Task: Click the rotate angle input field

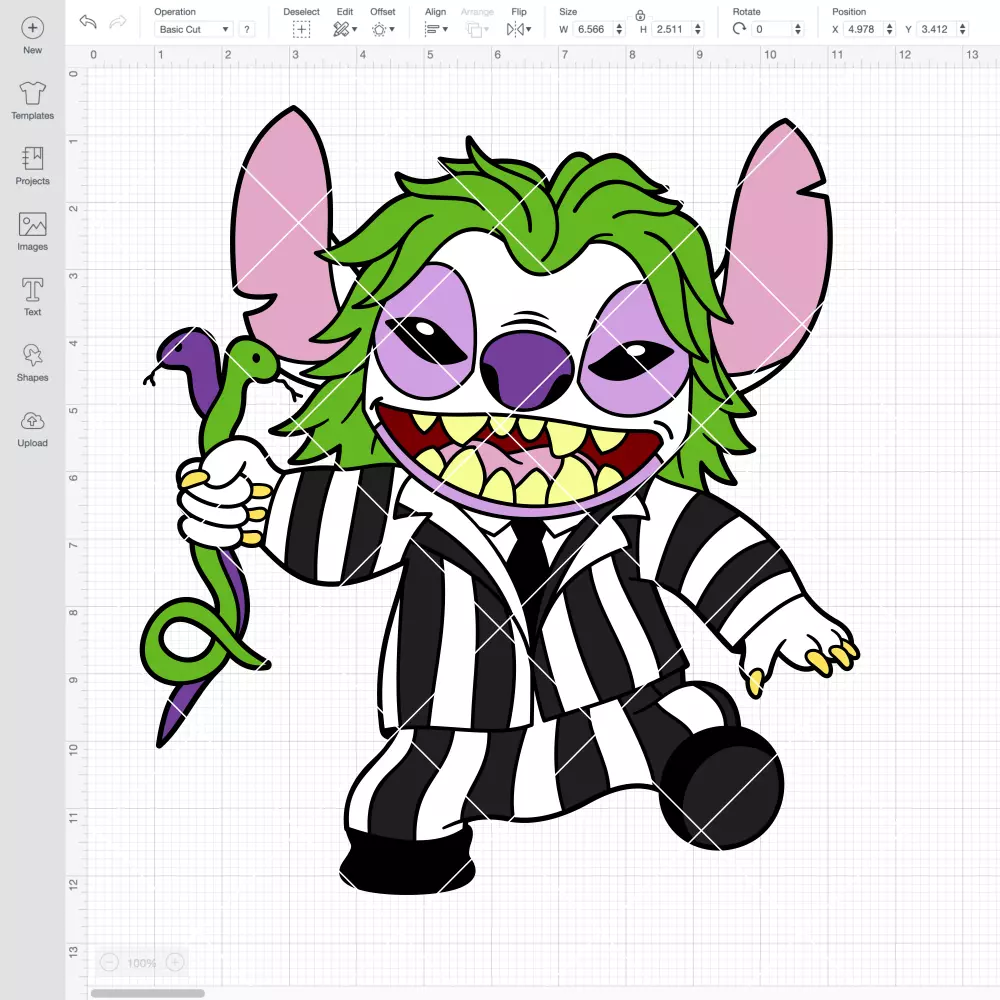Action: click(772, 29)
